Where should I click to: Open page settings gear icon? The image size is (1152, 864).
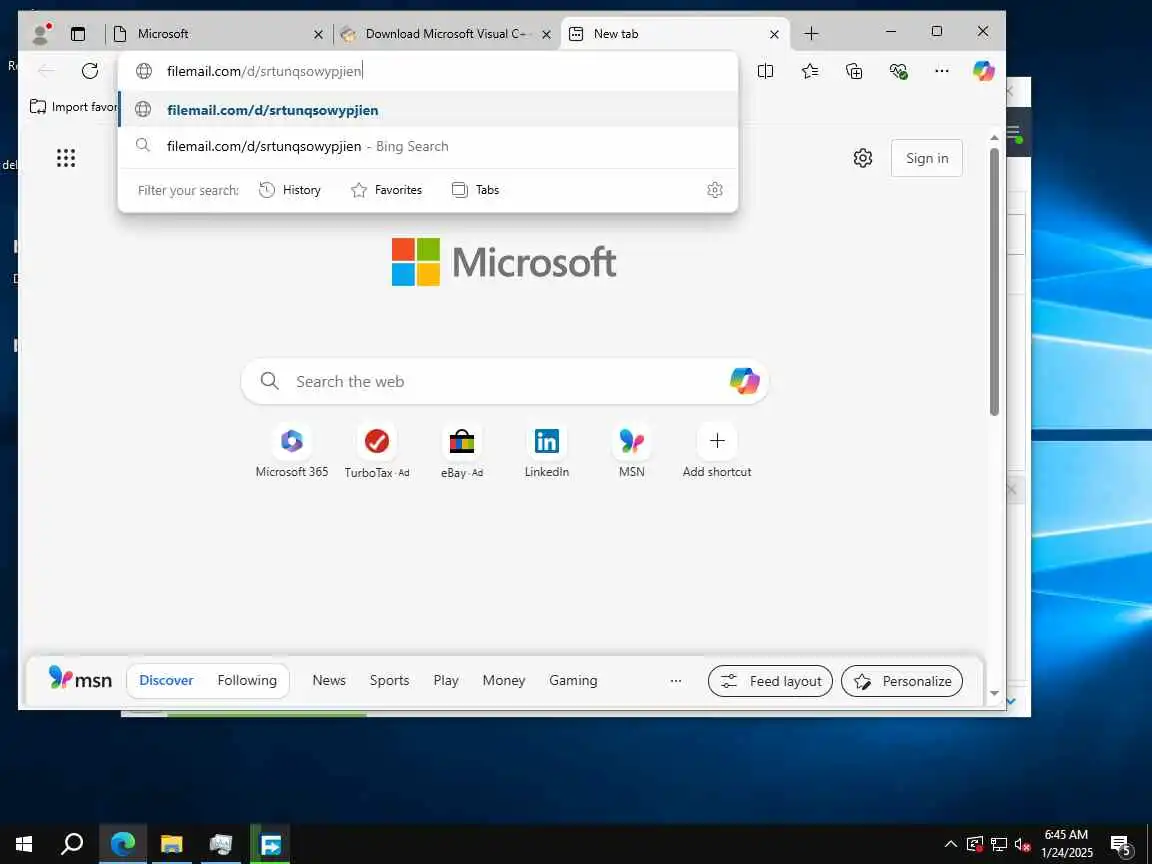tap(863, 158)
